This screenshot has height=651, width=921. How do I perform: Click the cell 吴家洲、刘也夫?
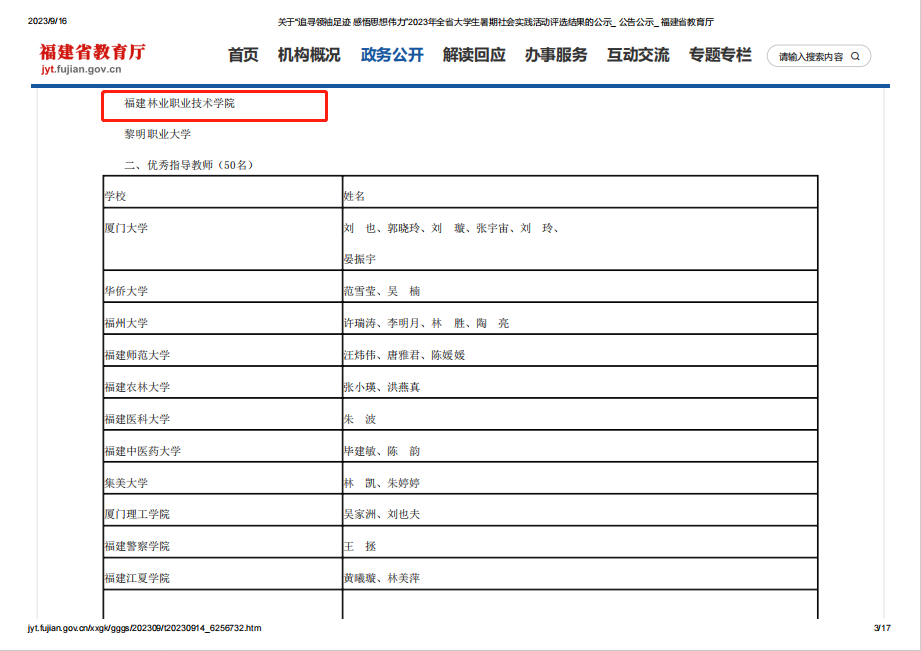(580, 509)
